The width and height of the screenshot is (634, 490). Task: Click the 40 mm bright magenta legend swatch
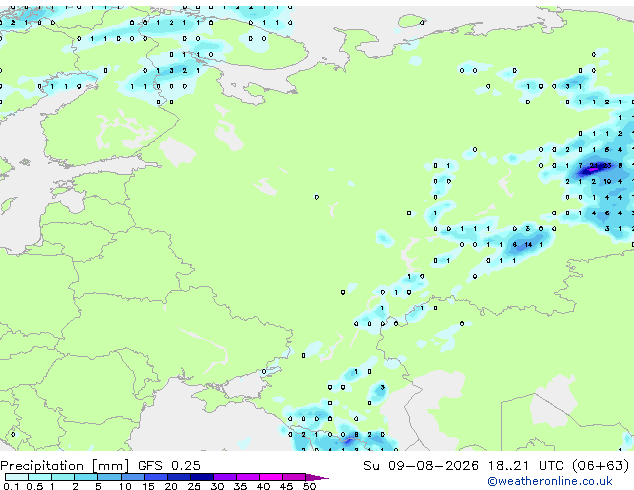[271, 477]
